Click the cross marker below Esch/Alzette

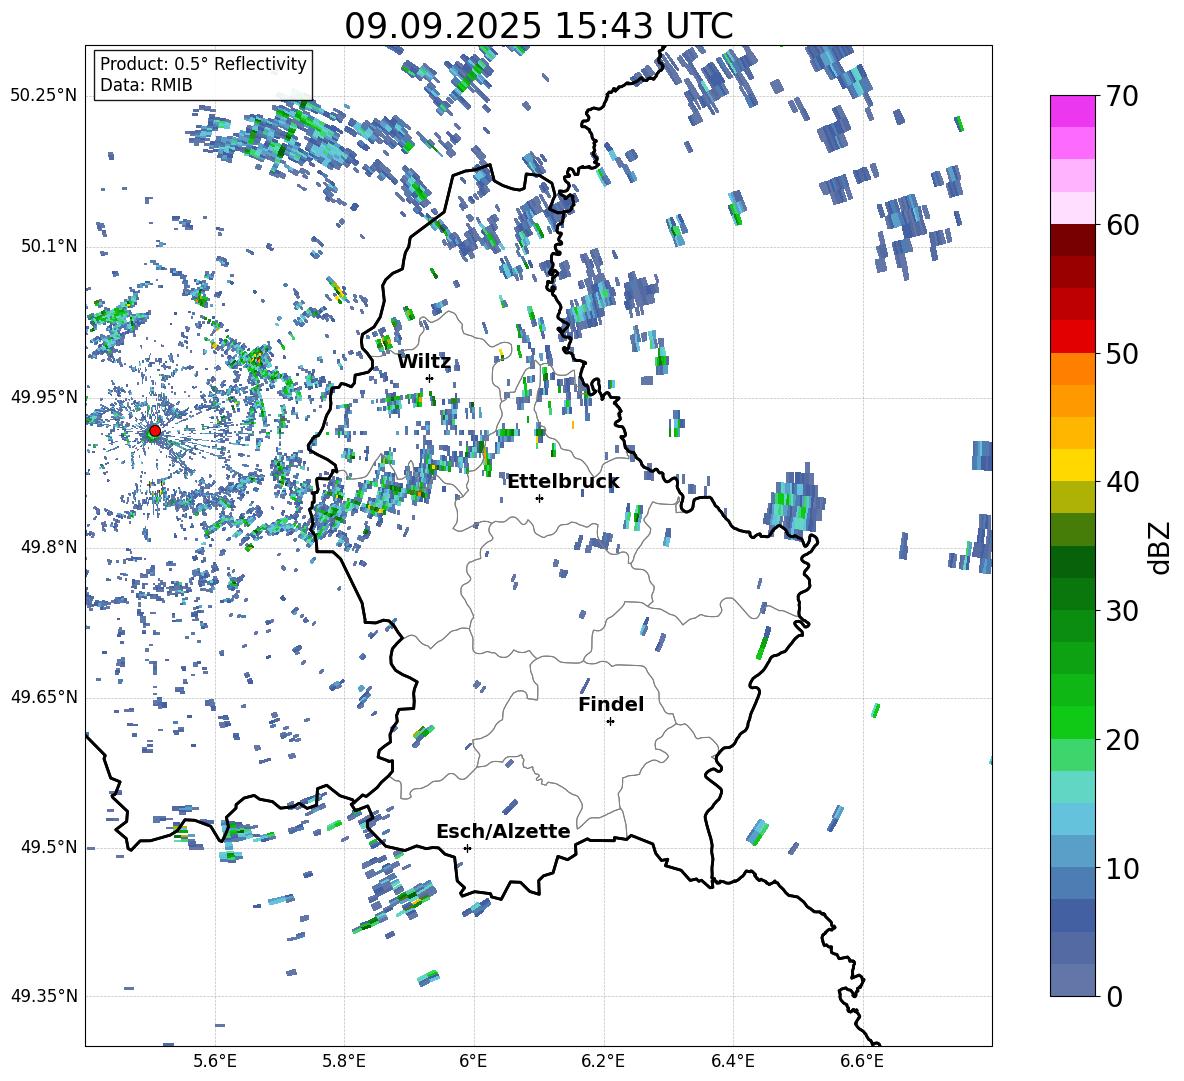(467, 848)
